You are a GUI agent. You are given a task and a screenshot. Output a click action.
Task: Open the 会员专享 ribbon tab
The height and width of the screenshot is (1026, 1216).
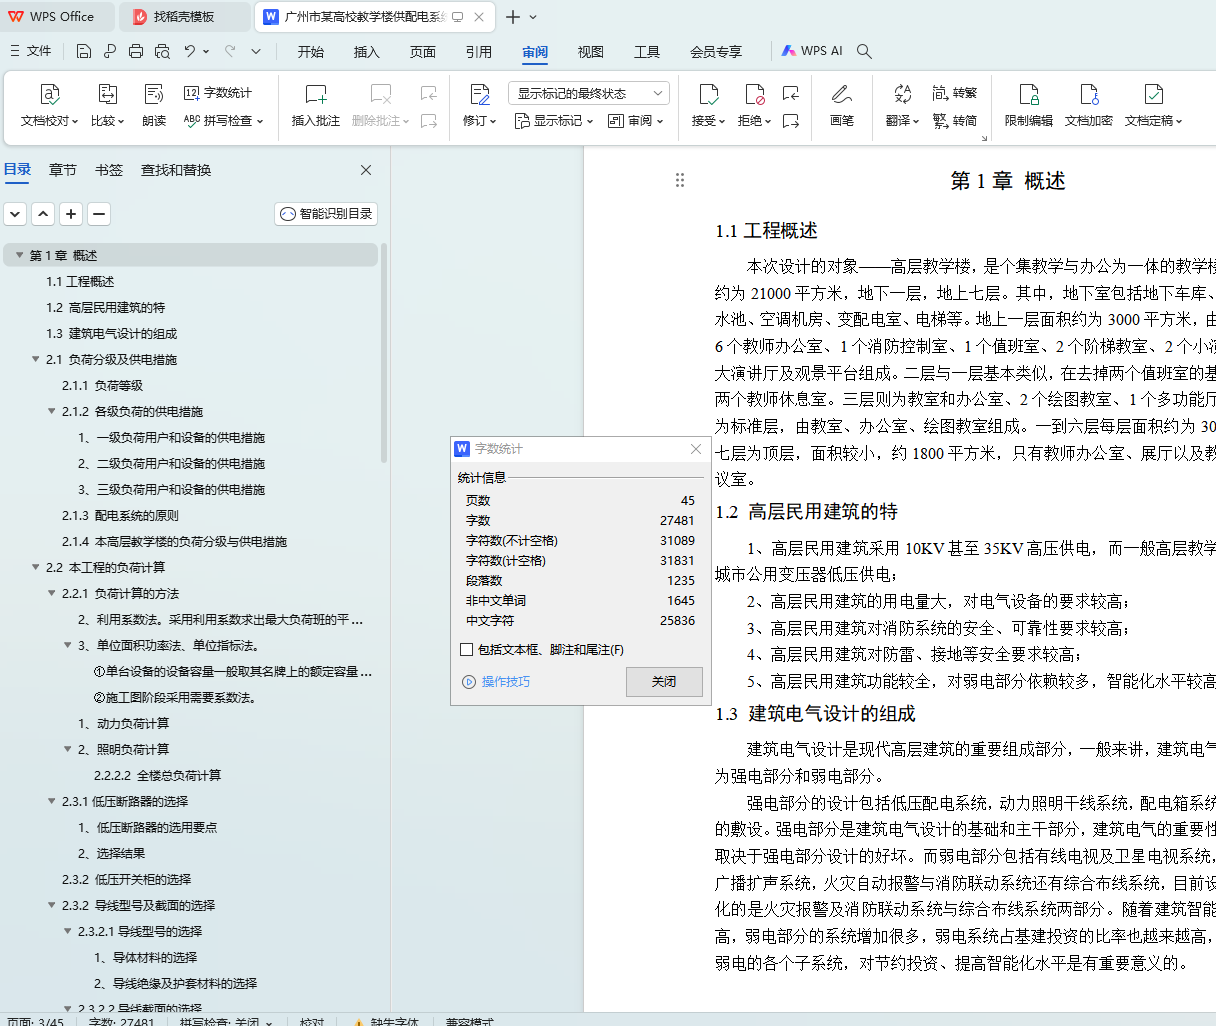tap(716, 51)
